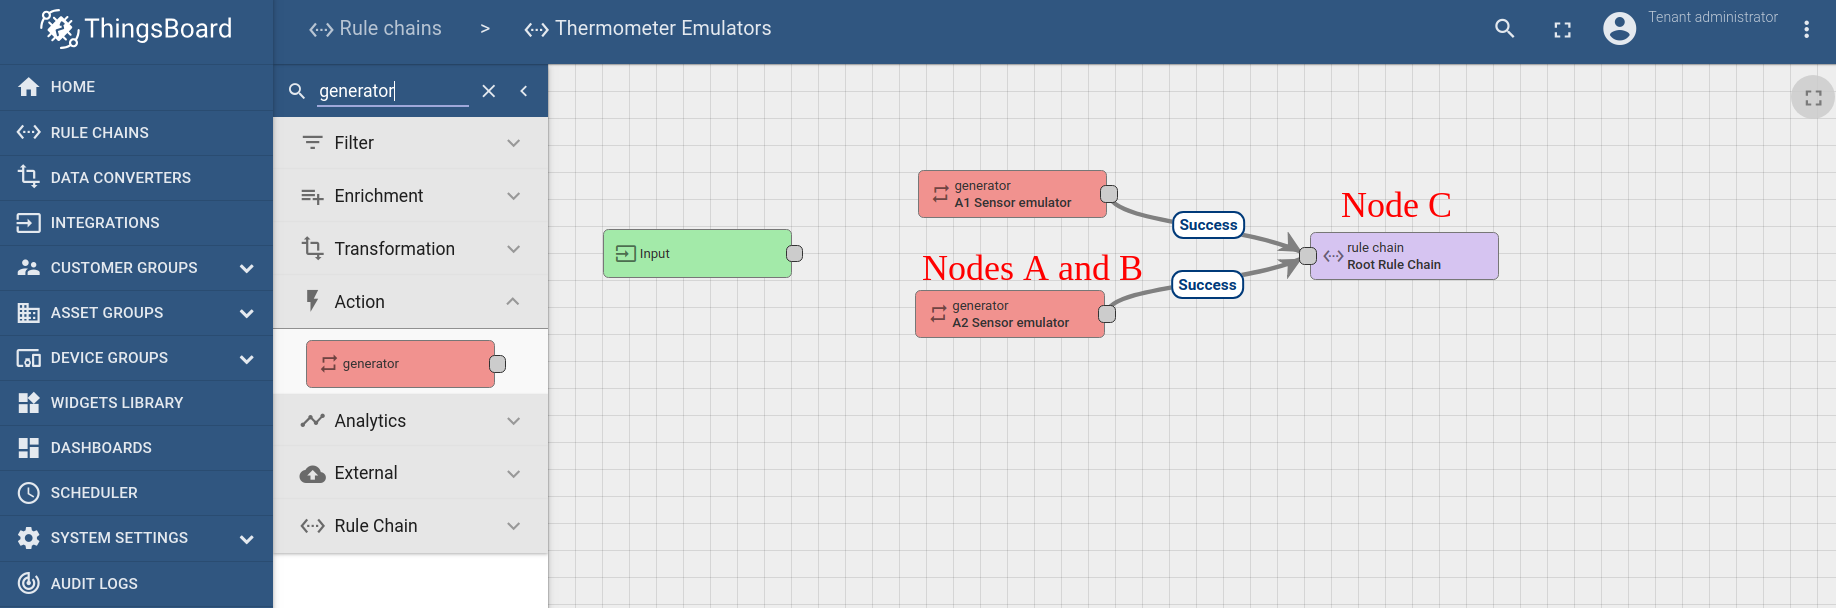The height and width of the screenshot is (608, 1836).
Task: Select the A1 Sensor emulator node
Action: [1012, 194]
